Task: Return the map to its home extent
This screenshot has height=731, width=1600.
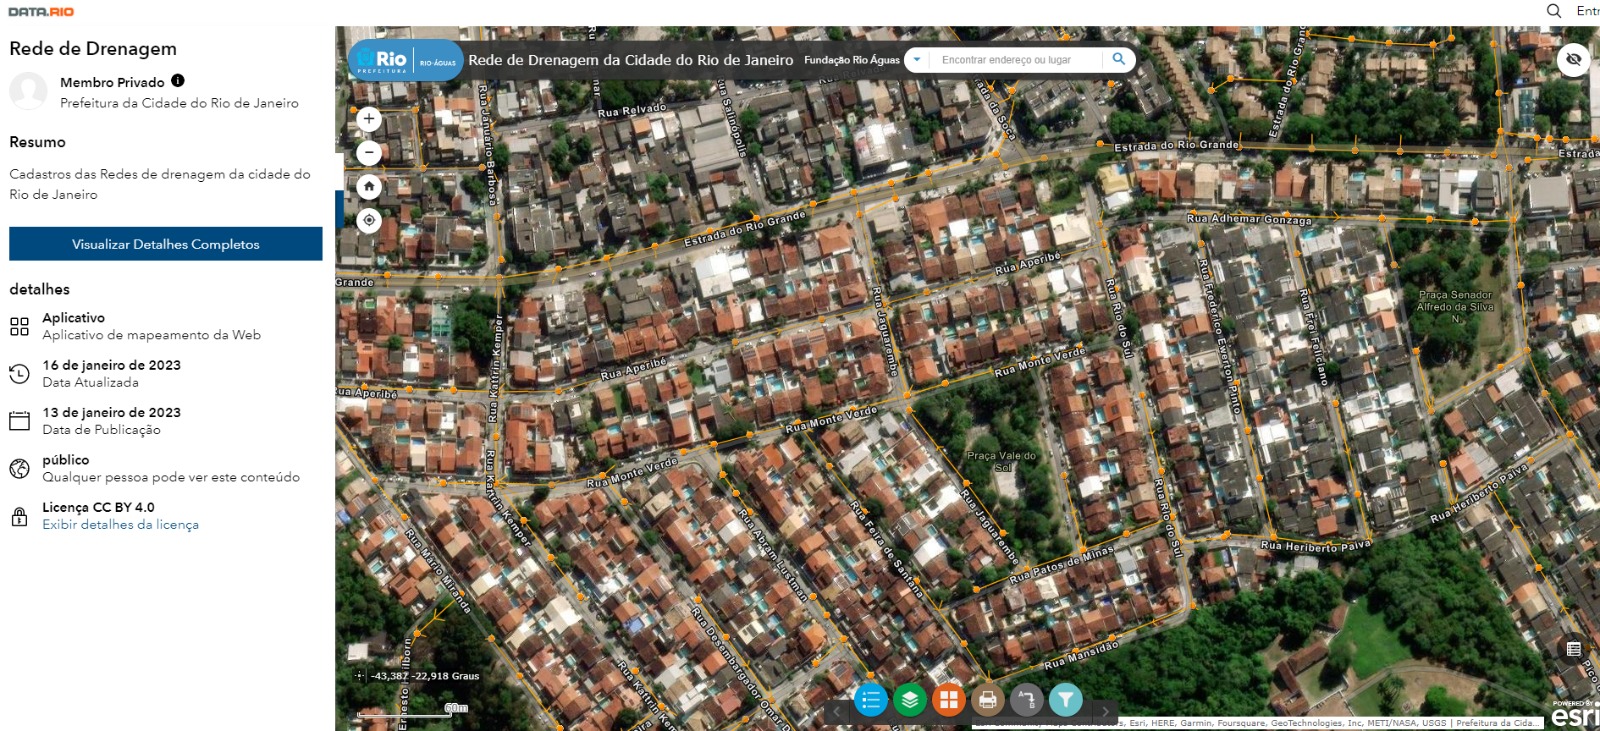Action: pyautogui.click(x=369, y=187)
